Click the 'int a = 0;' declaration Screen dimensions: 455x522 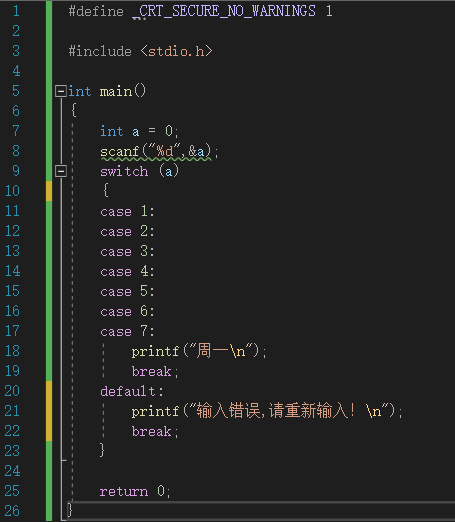pyautogui.click(x=139, y=131)
